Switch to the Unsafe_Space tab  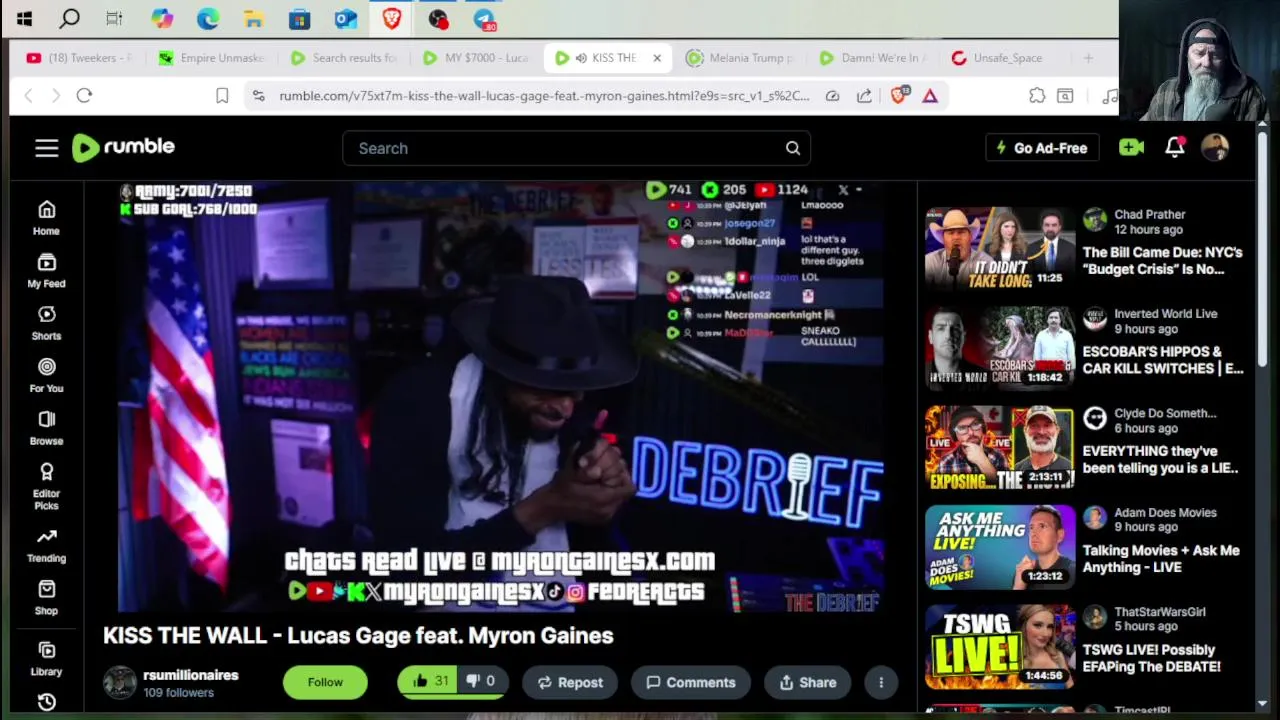pos(1004,58)
